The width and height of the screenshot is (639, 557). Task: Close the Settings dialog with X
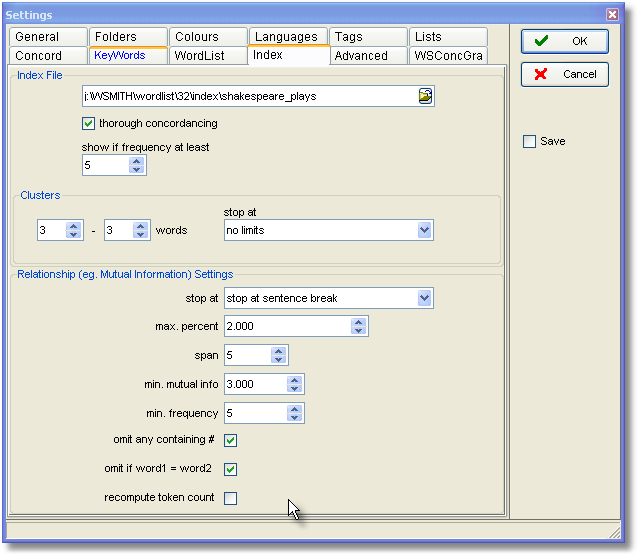(x=612, y=15)
